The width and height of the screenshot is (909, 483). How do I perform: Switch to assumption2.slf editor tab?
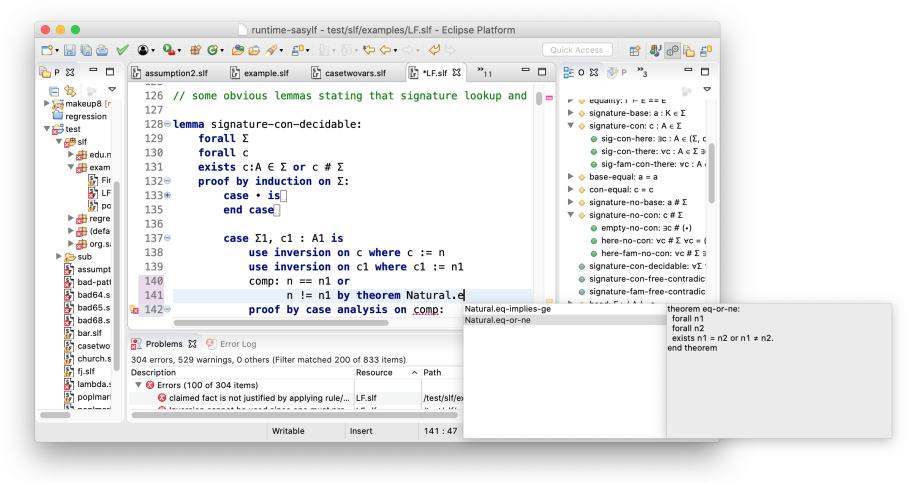point(169,73)
